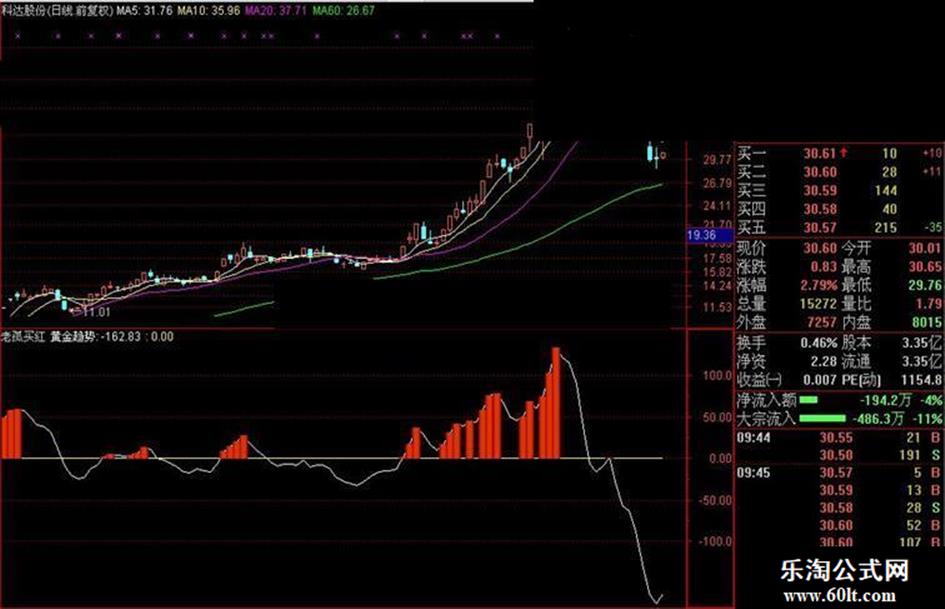Click the 净资 value 2.28
Image resolution: width=945 pixels, height=609 pixels.
824,361
